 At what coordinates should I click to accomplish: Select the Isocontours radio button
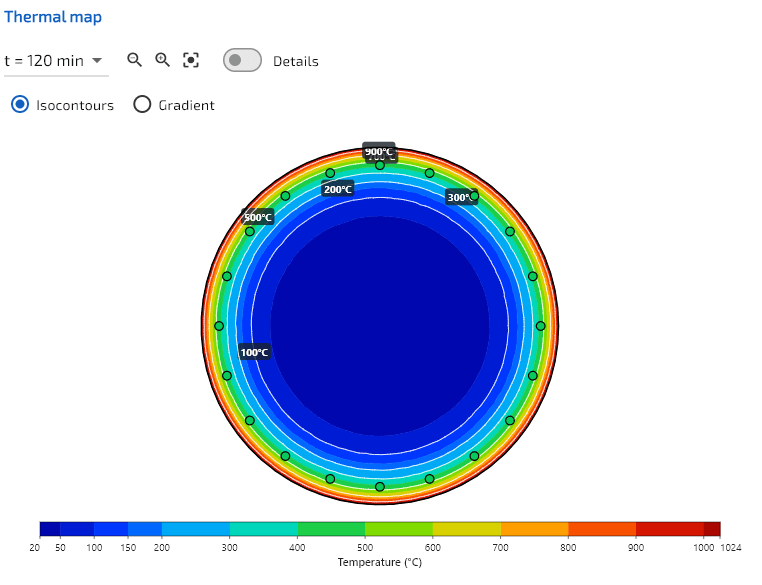20,104
